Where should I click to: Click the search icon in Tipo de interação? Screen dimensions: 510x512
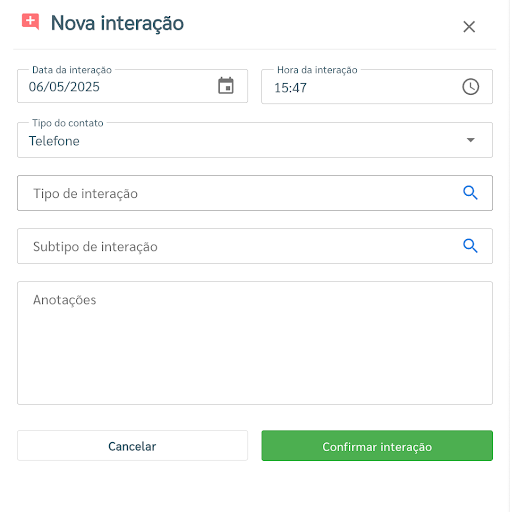click(x=470, y=193)
